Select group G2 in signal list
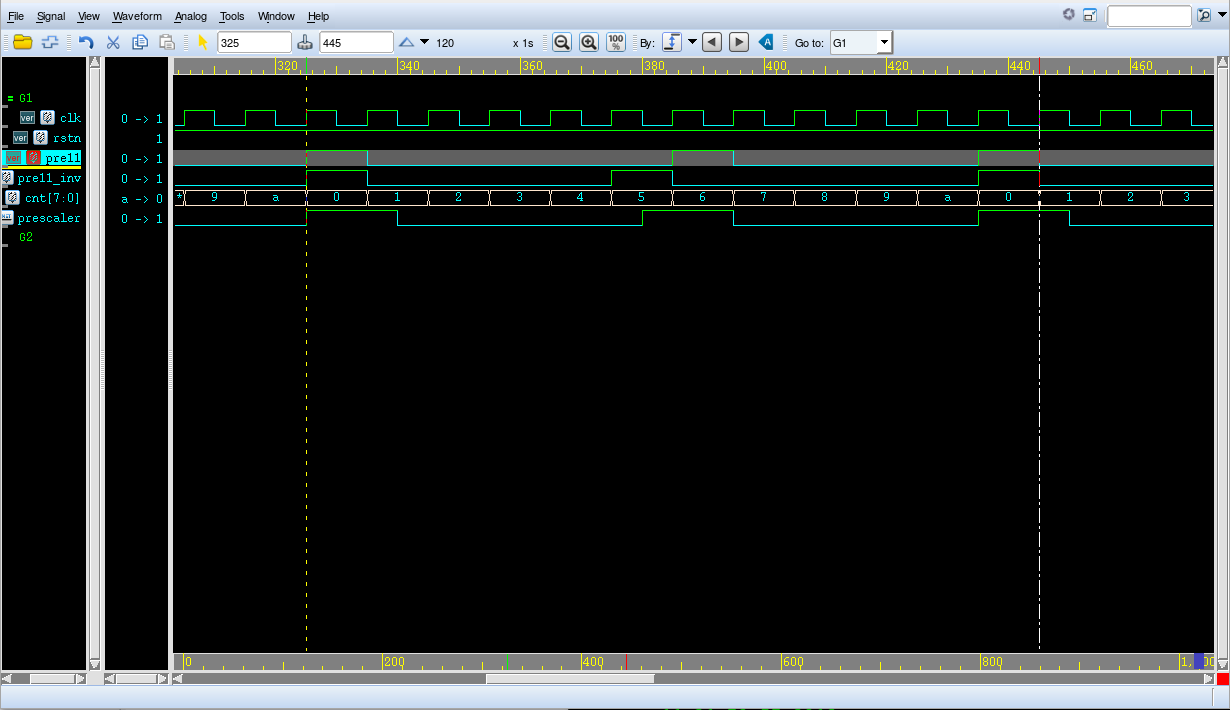 pyautogui.click(x=25, y=238)
